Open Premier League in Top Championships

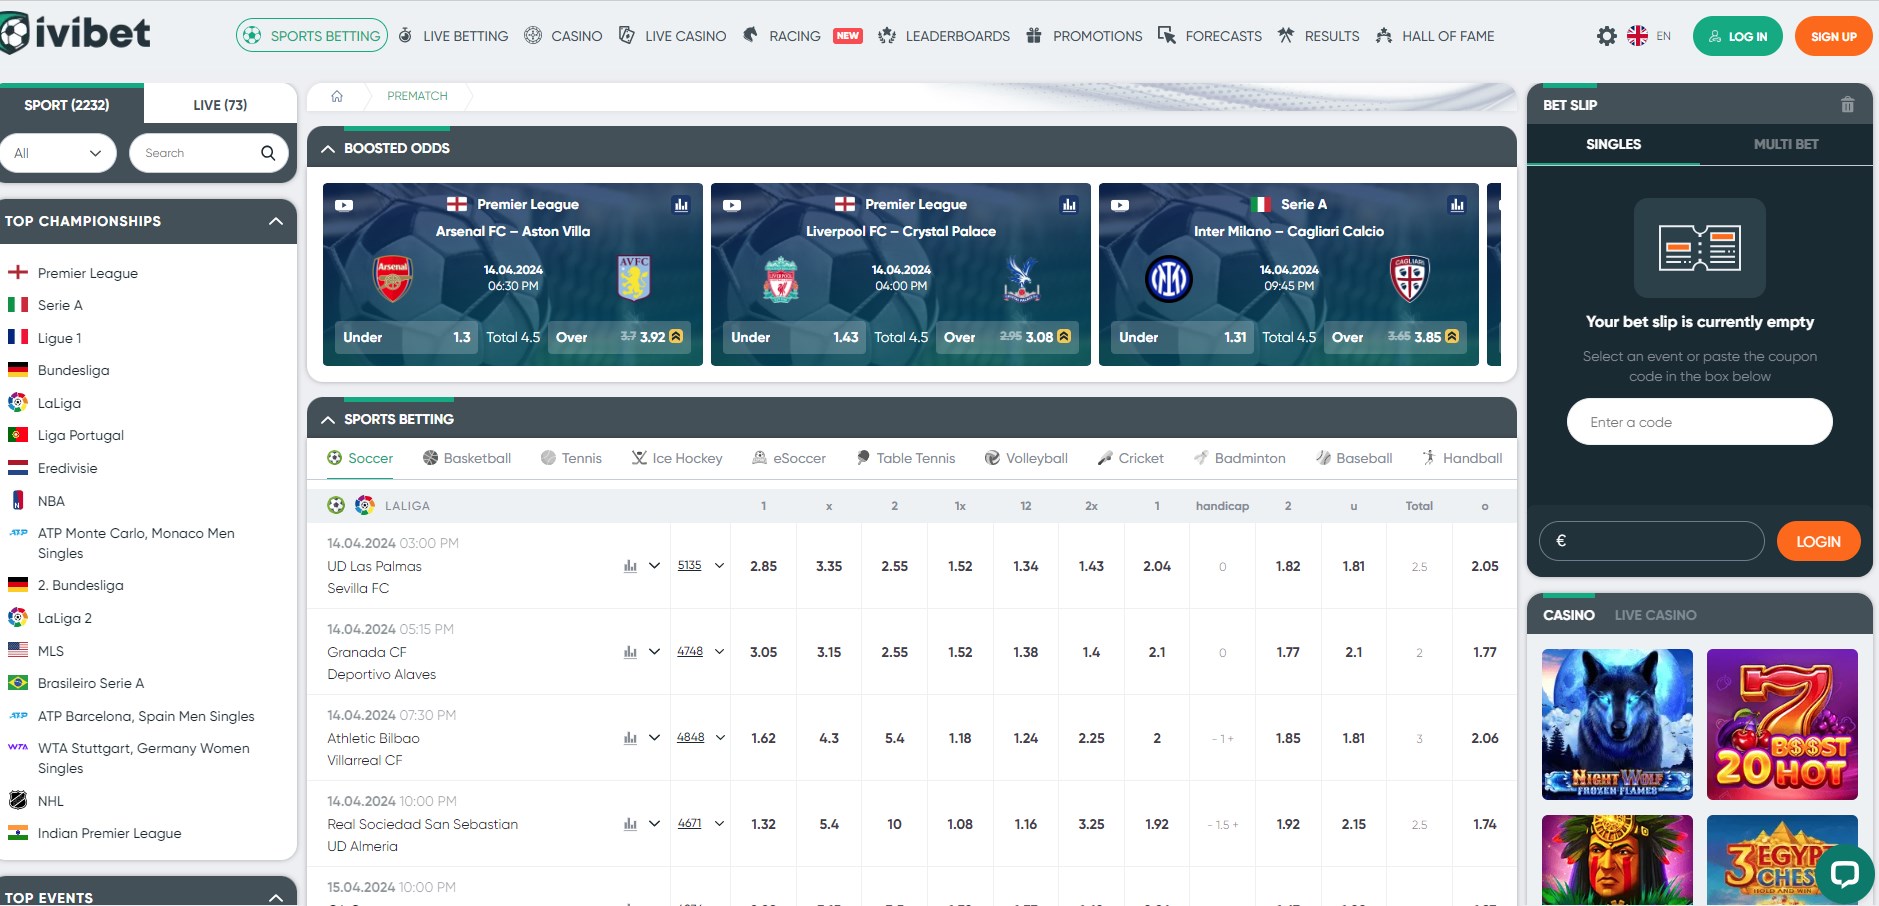point(88,273)
